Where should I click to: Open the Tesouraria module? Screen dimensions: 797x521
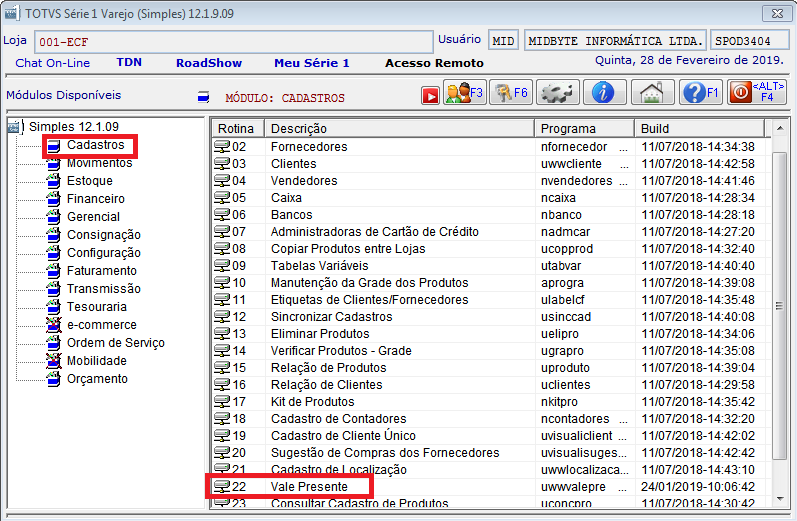coord(97,307)
